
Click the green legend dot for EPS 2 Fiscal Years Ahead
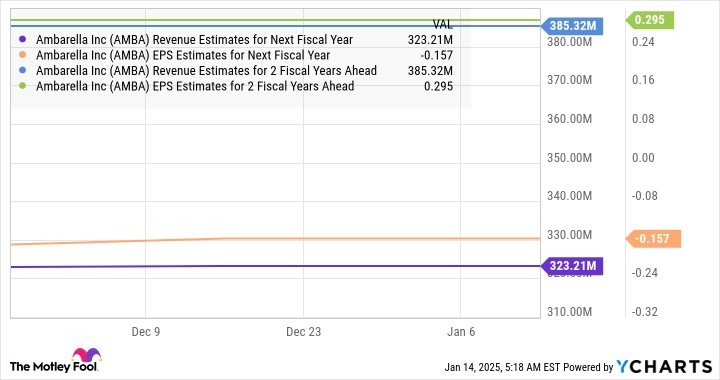pos(22,86)
